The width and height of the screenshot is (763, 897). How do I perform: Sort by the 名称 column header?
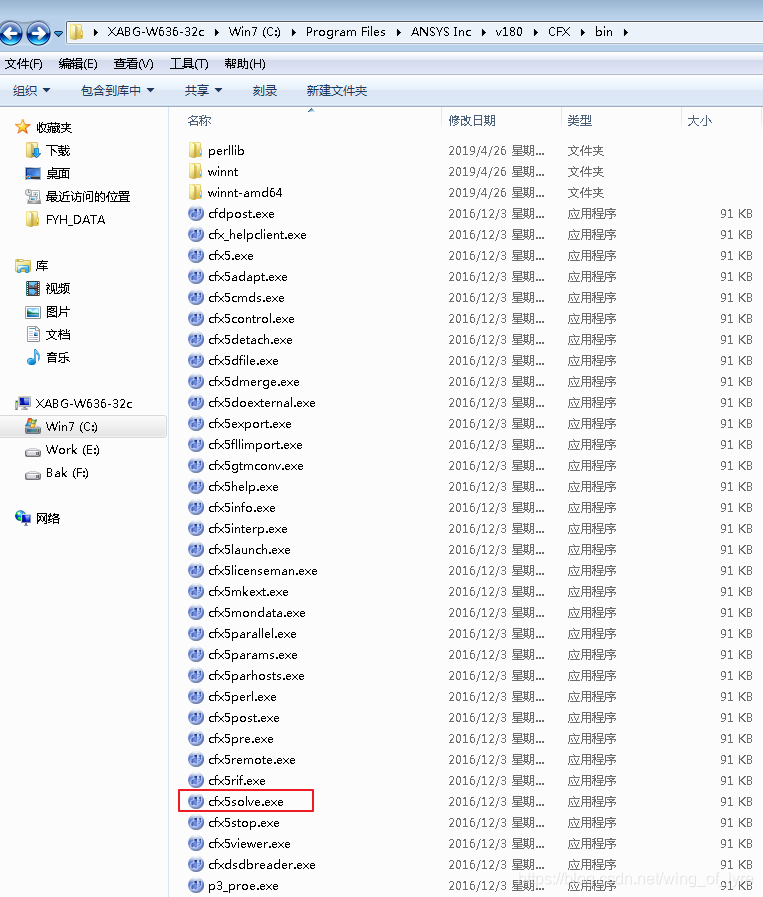point(199,121)
